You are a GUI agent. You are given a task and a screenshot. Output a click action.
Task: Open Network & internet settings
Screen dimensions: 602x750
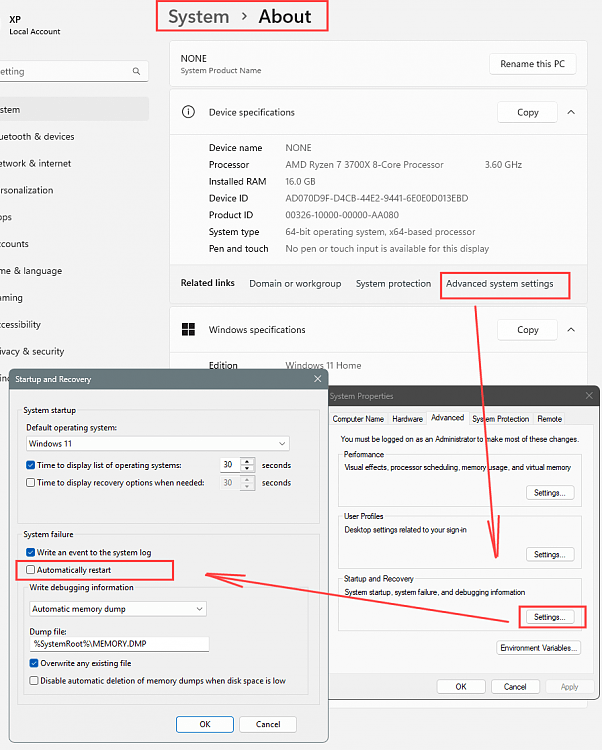(x=36, y=163)
